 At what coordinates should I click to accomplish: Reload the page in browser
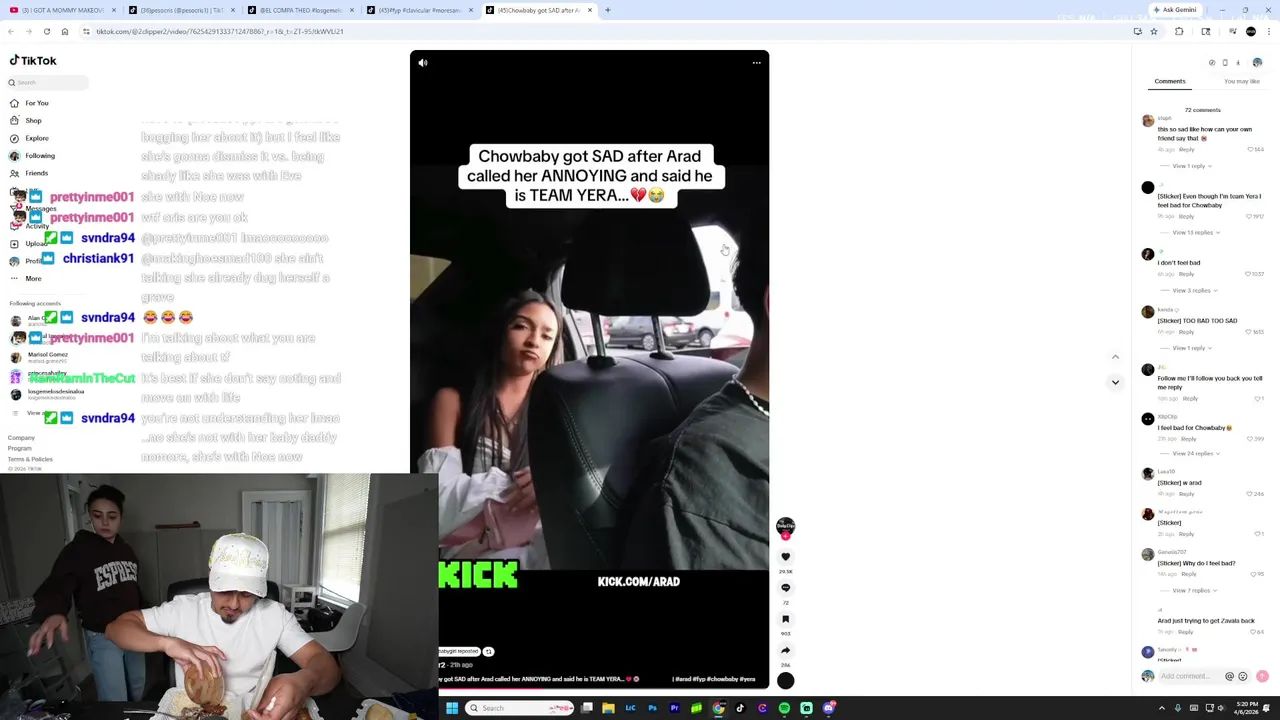pos(46,31)
